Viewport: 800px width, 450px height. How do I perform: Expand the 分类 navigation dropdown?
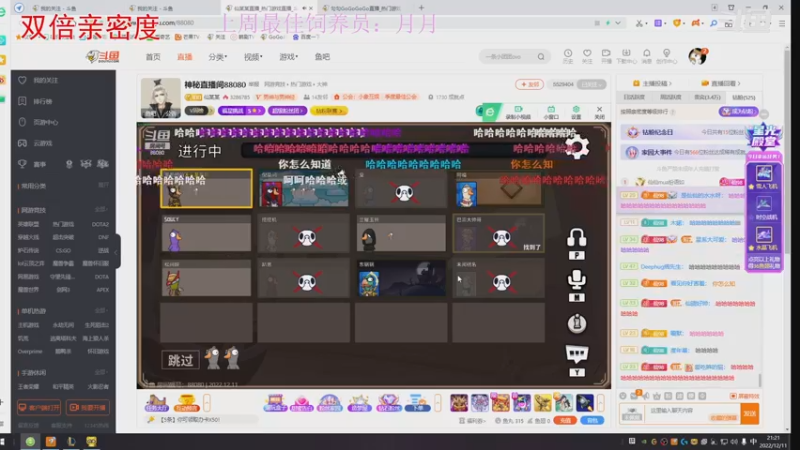[x=217, y=57]
